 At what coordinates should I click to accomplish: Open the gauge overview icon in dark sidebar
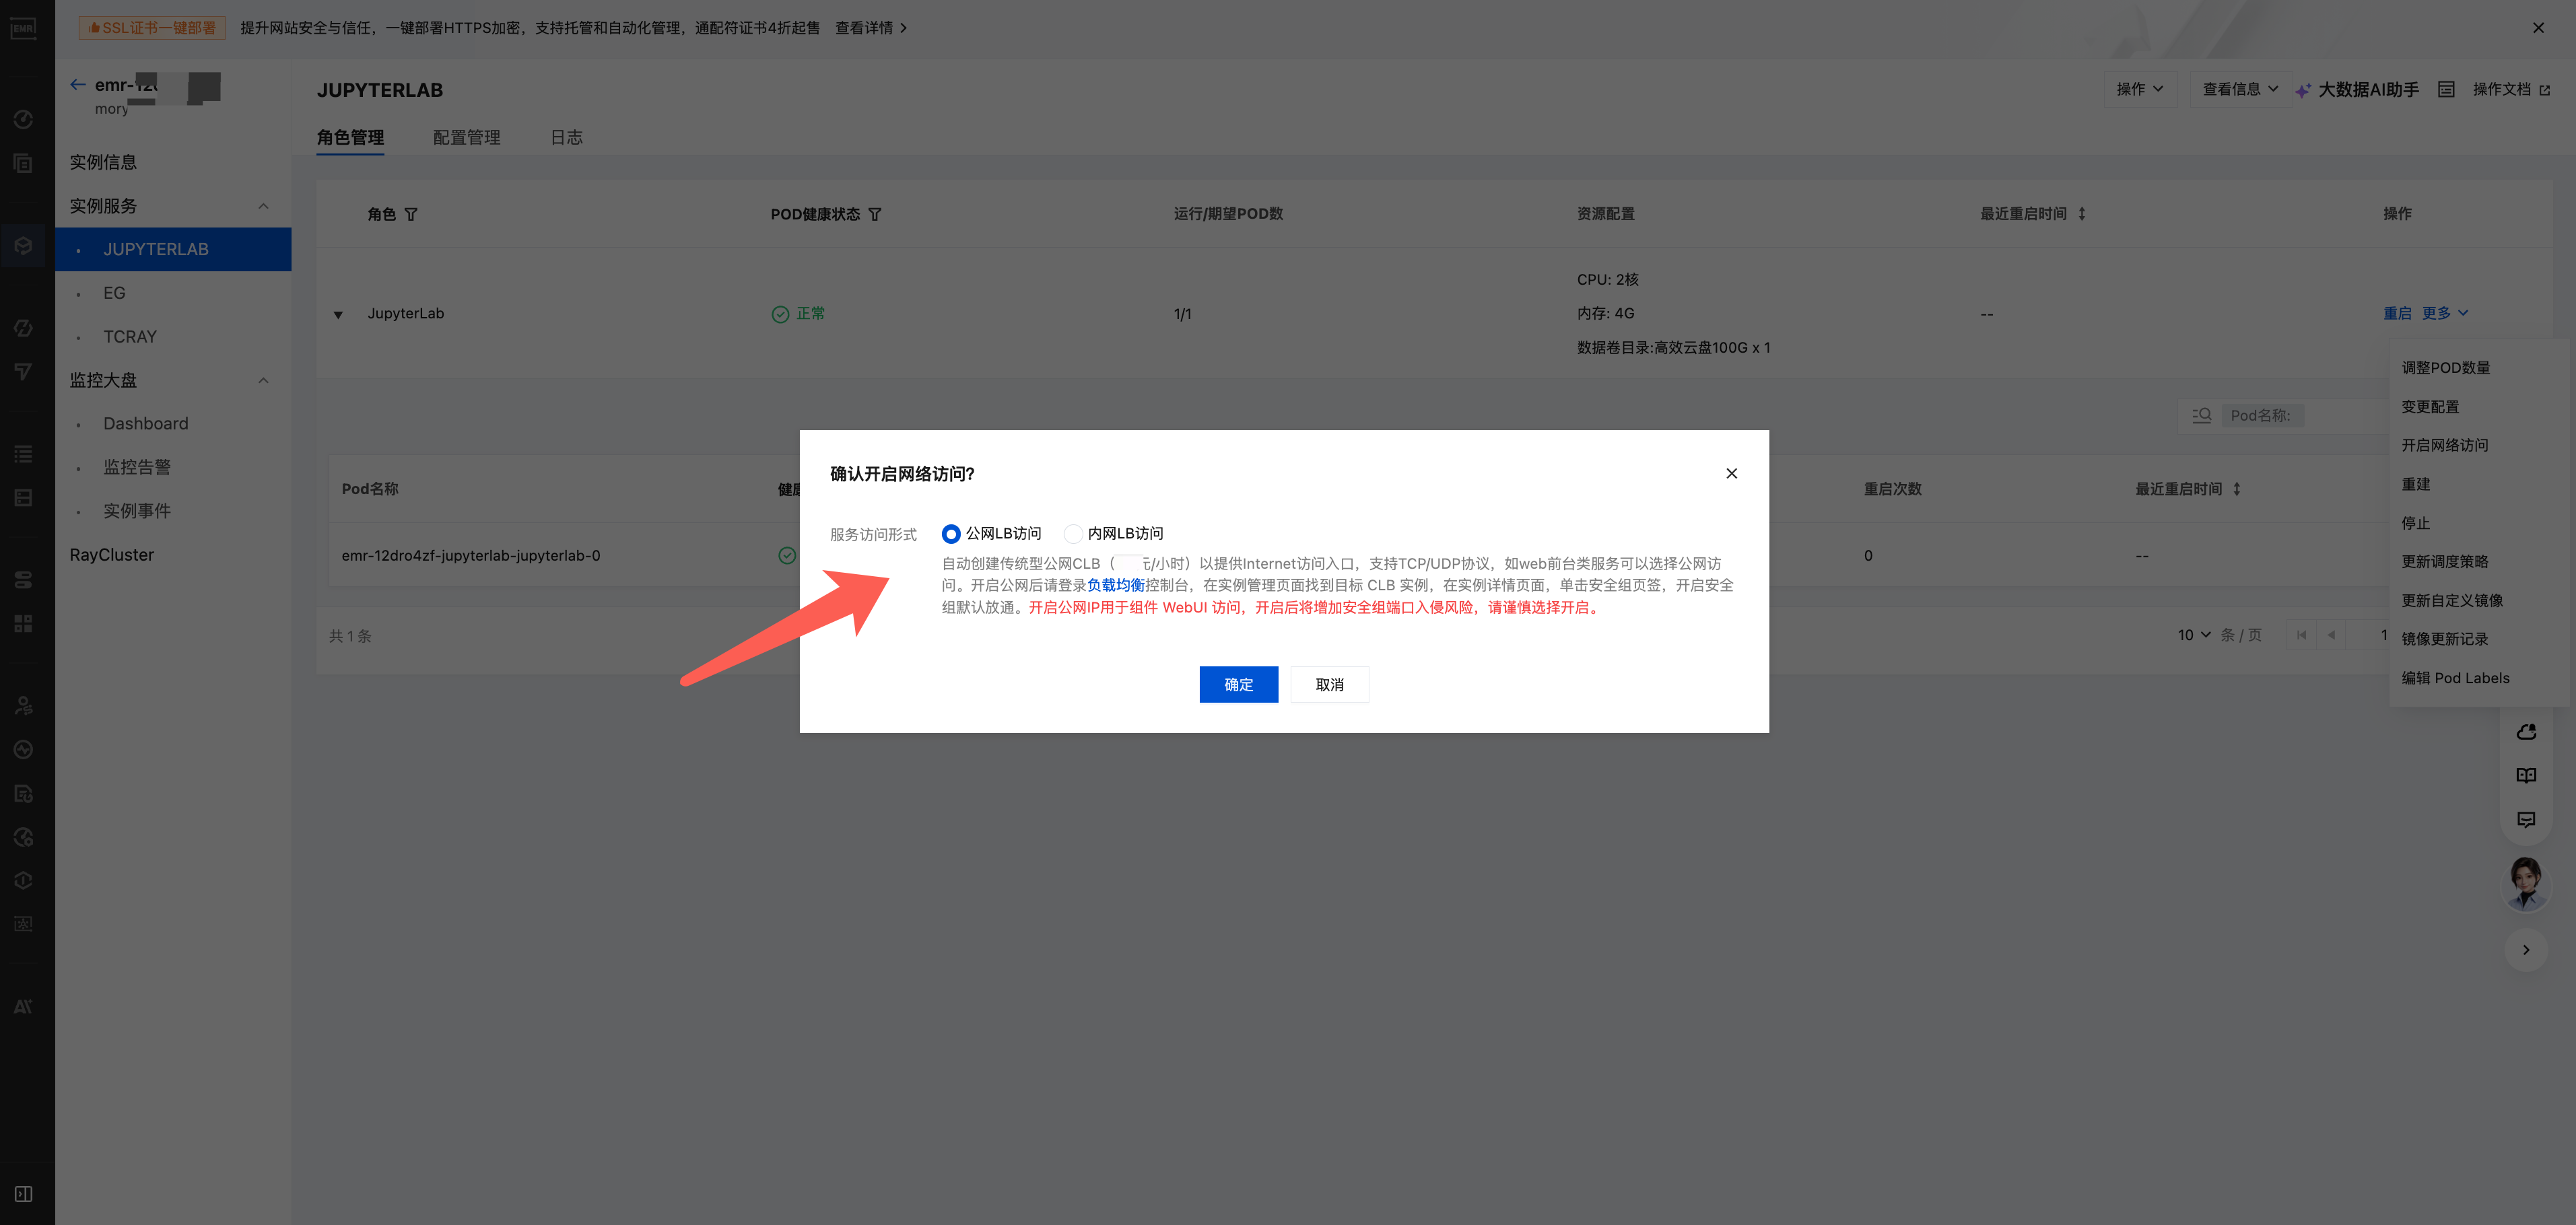(x=23, y=120)
